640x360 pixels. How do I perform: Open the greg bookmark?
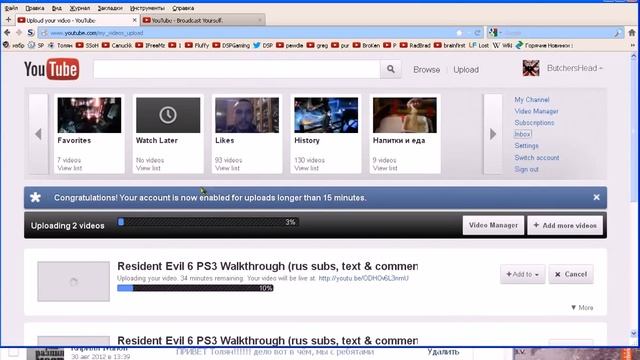point(318,45)
